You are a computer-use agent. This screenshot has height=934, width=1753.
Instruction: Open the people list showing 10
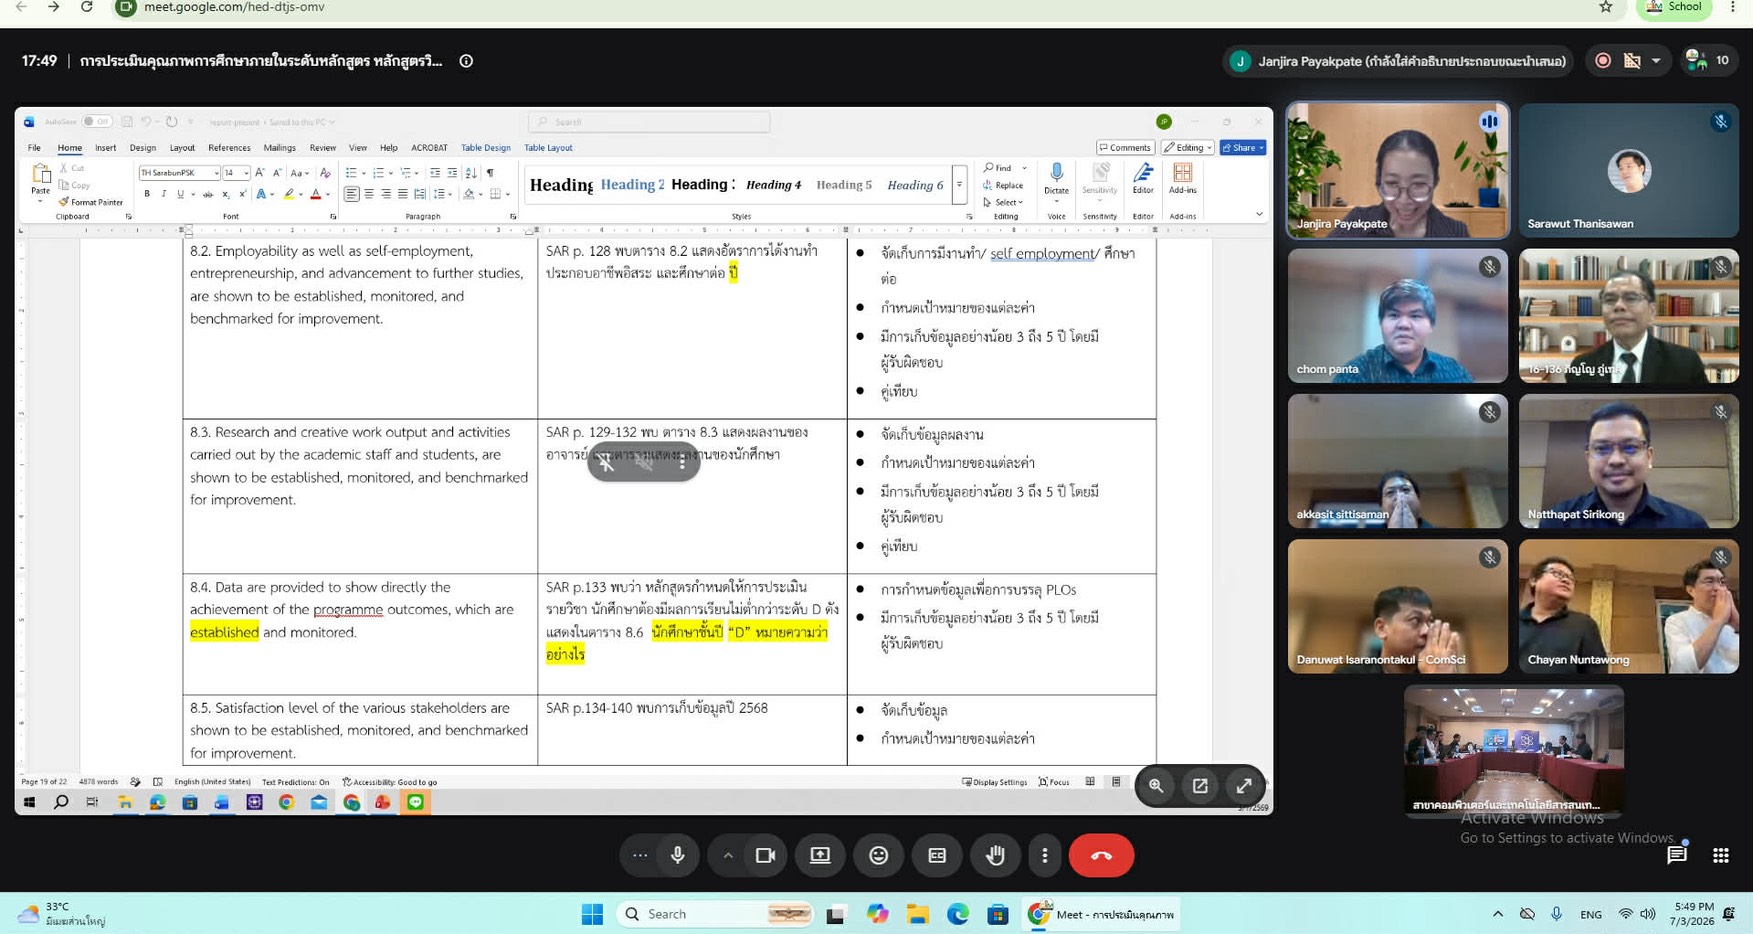coord(1708,61)
